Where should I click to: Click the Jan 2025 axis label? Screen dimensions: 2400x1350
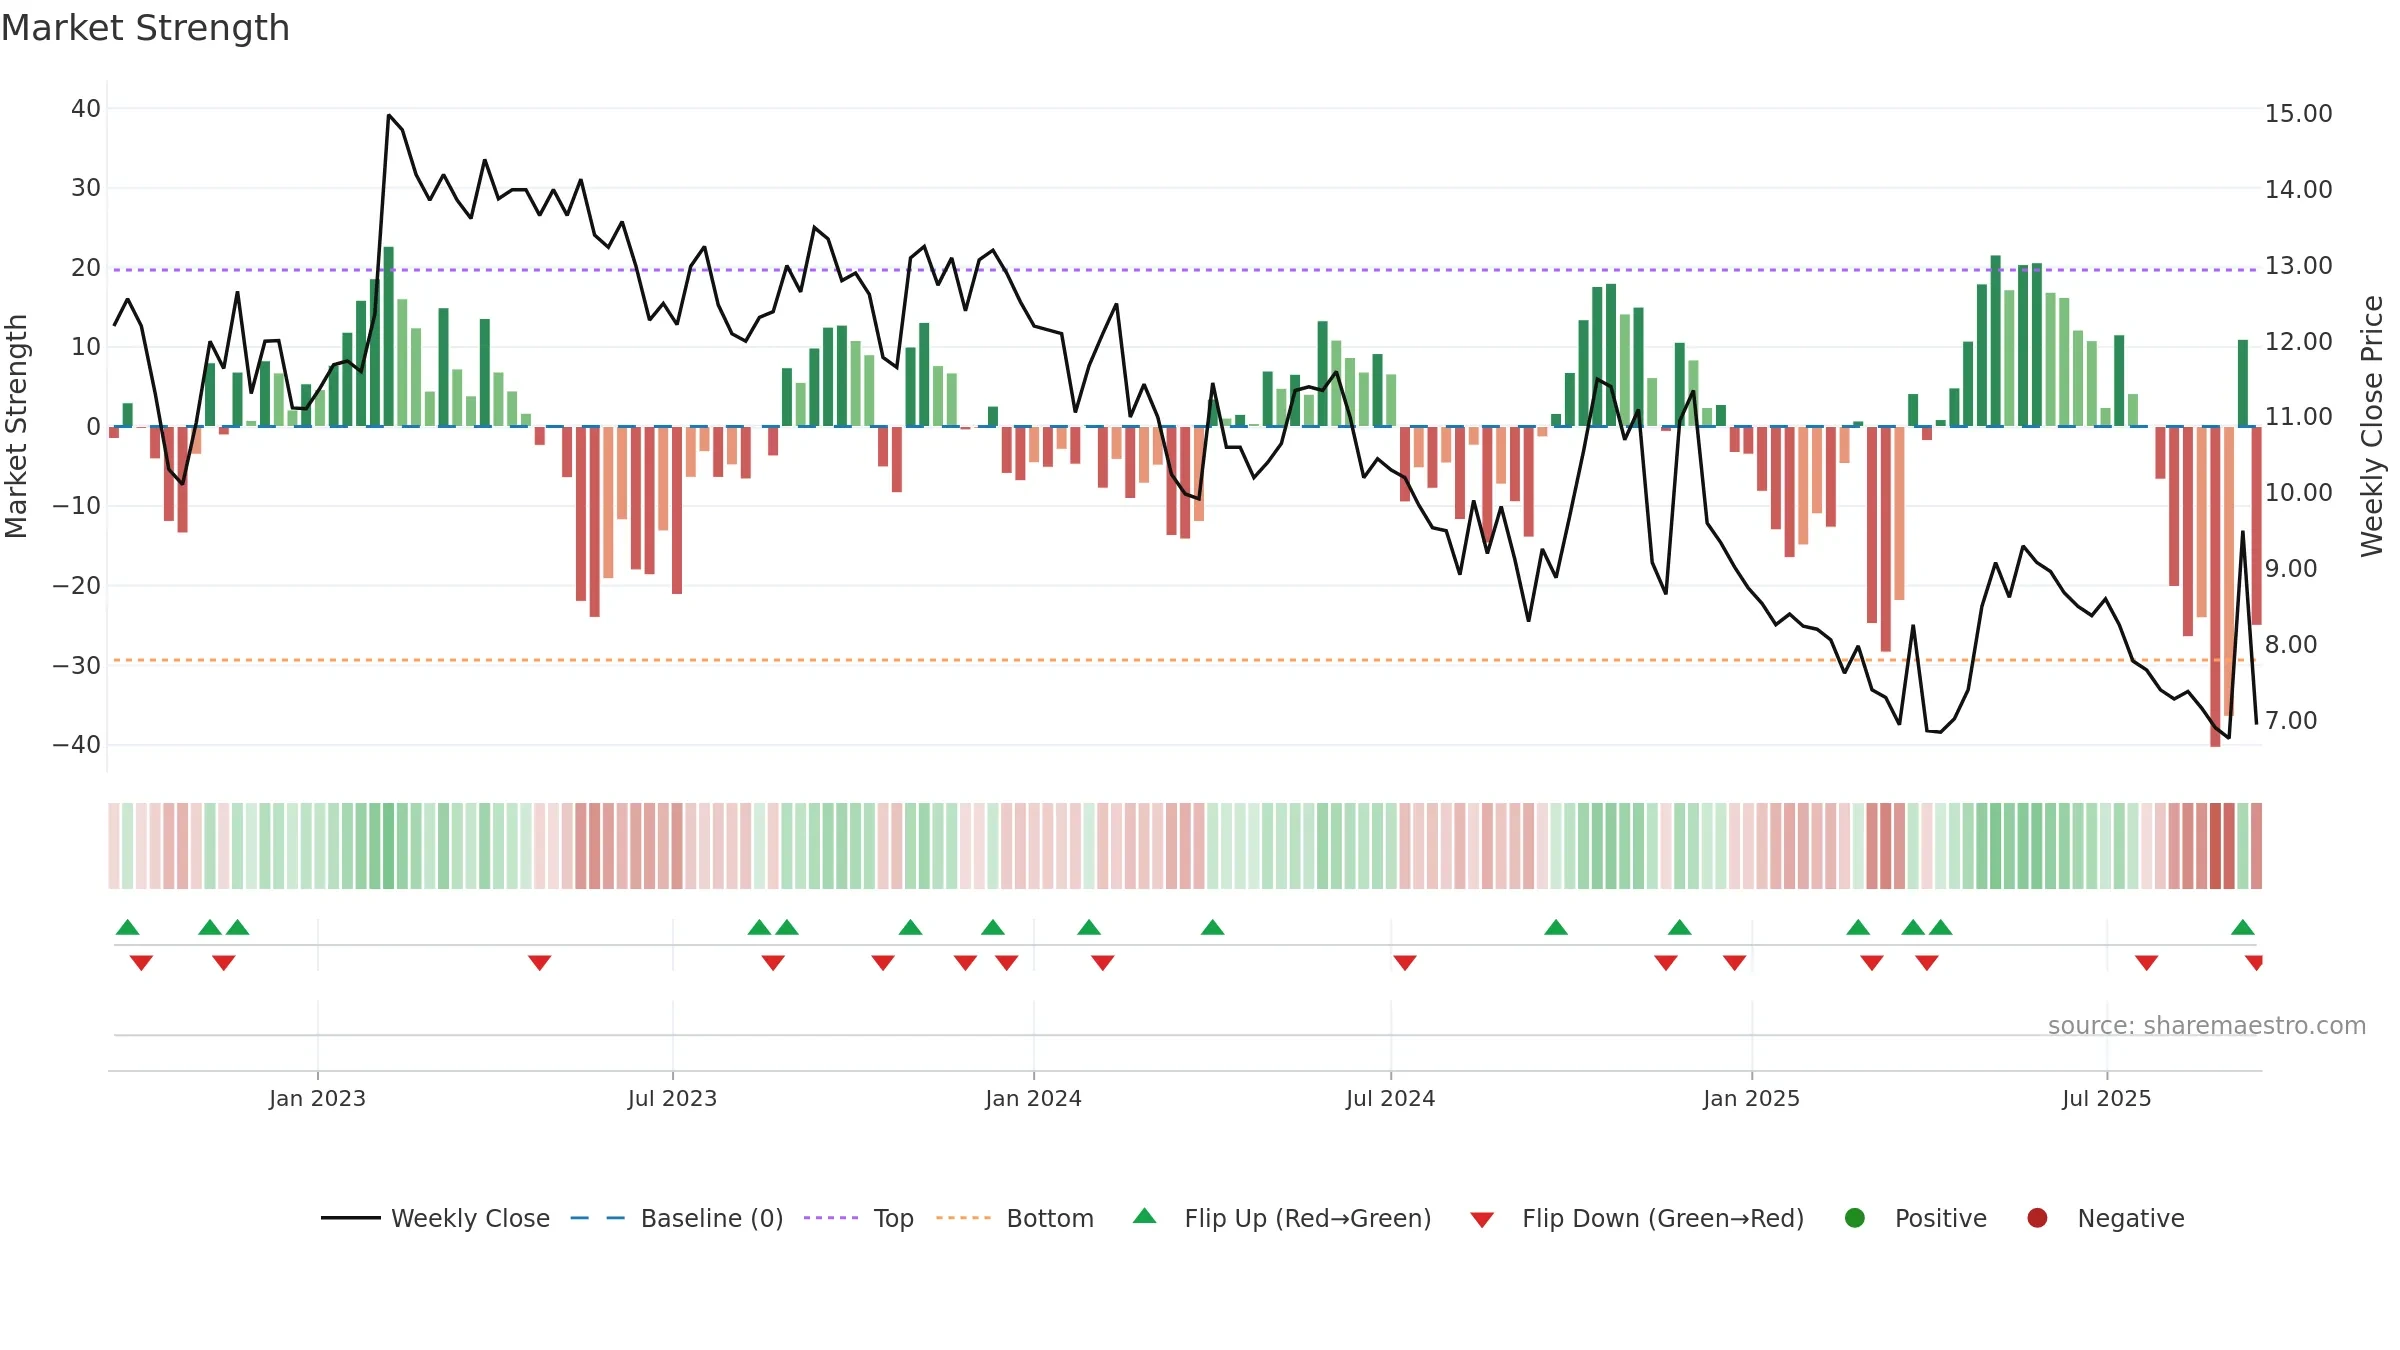tap(1751, 1099)
